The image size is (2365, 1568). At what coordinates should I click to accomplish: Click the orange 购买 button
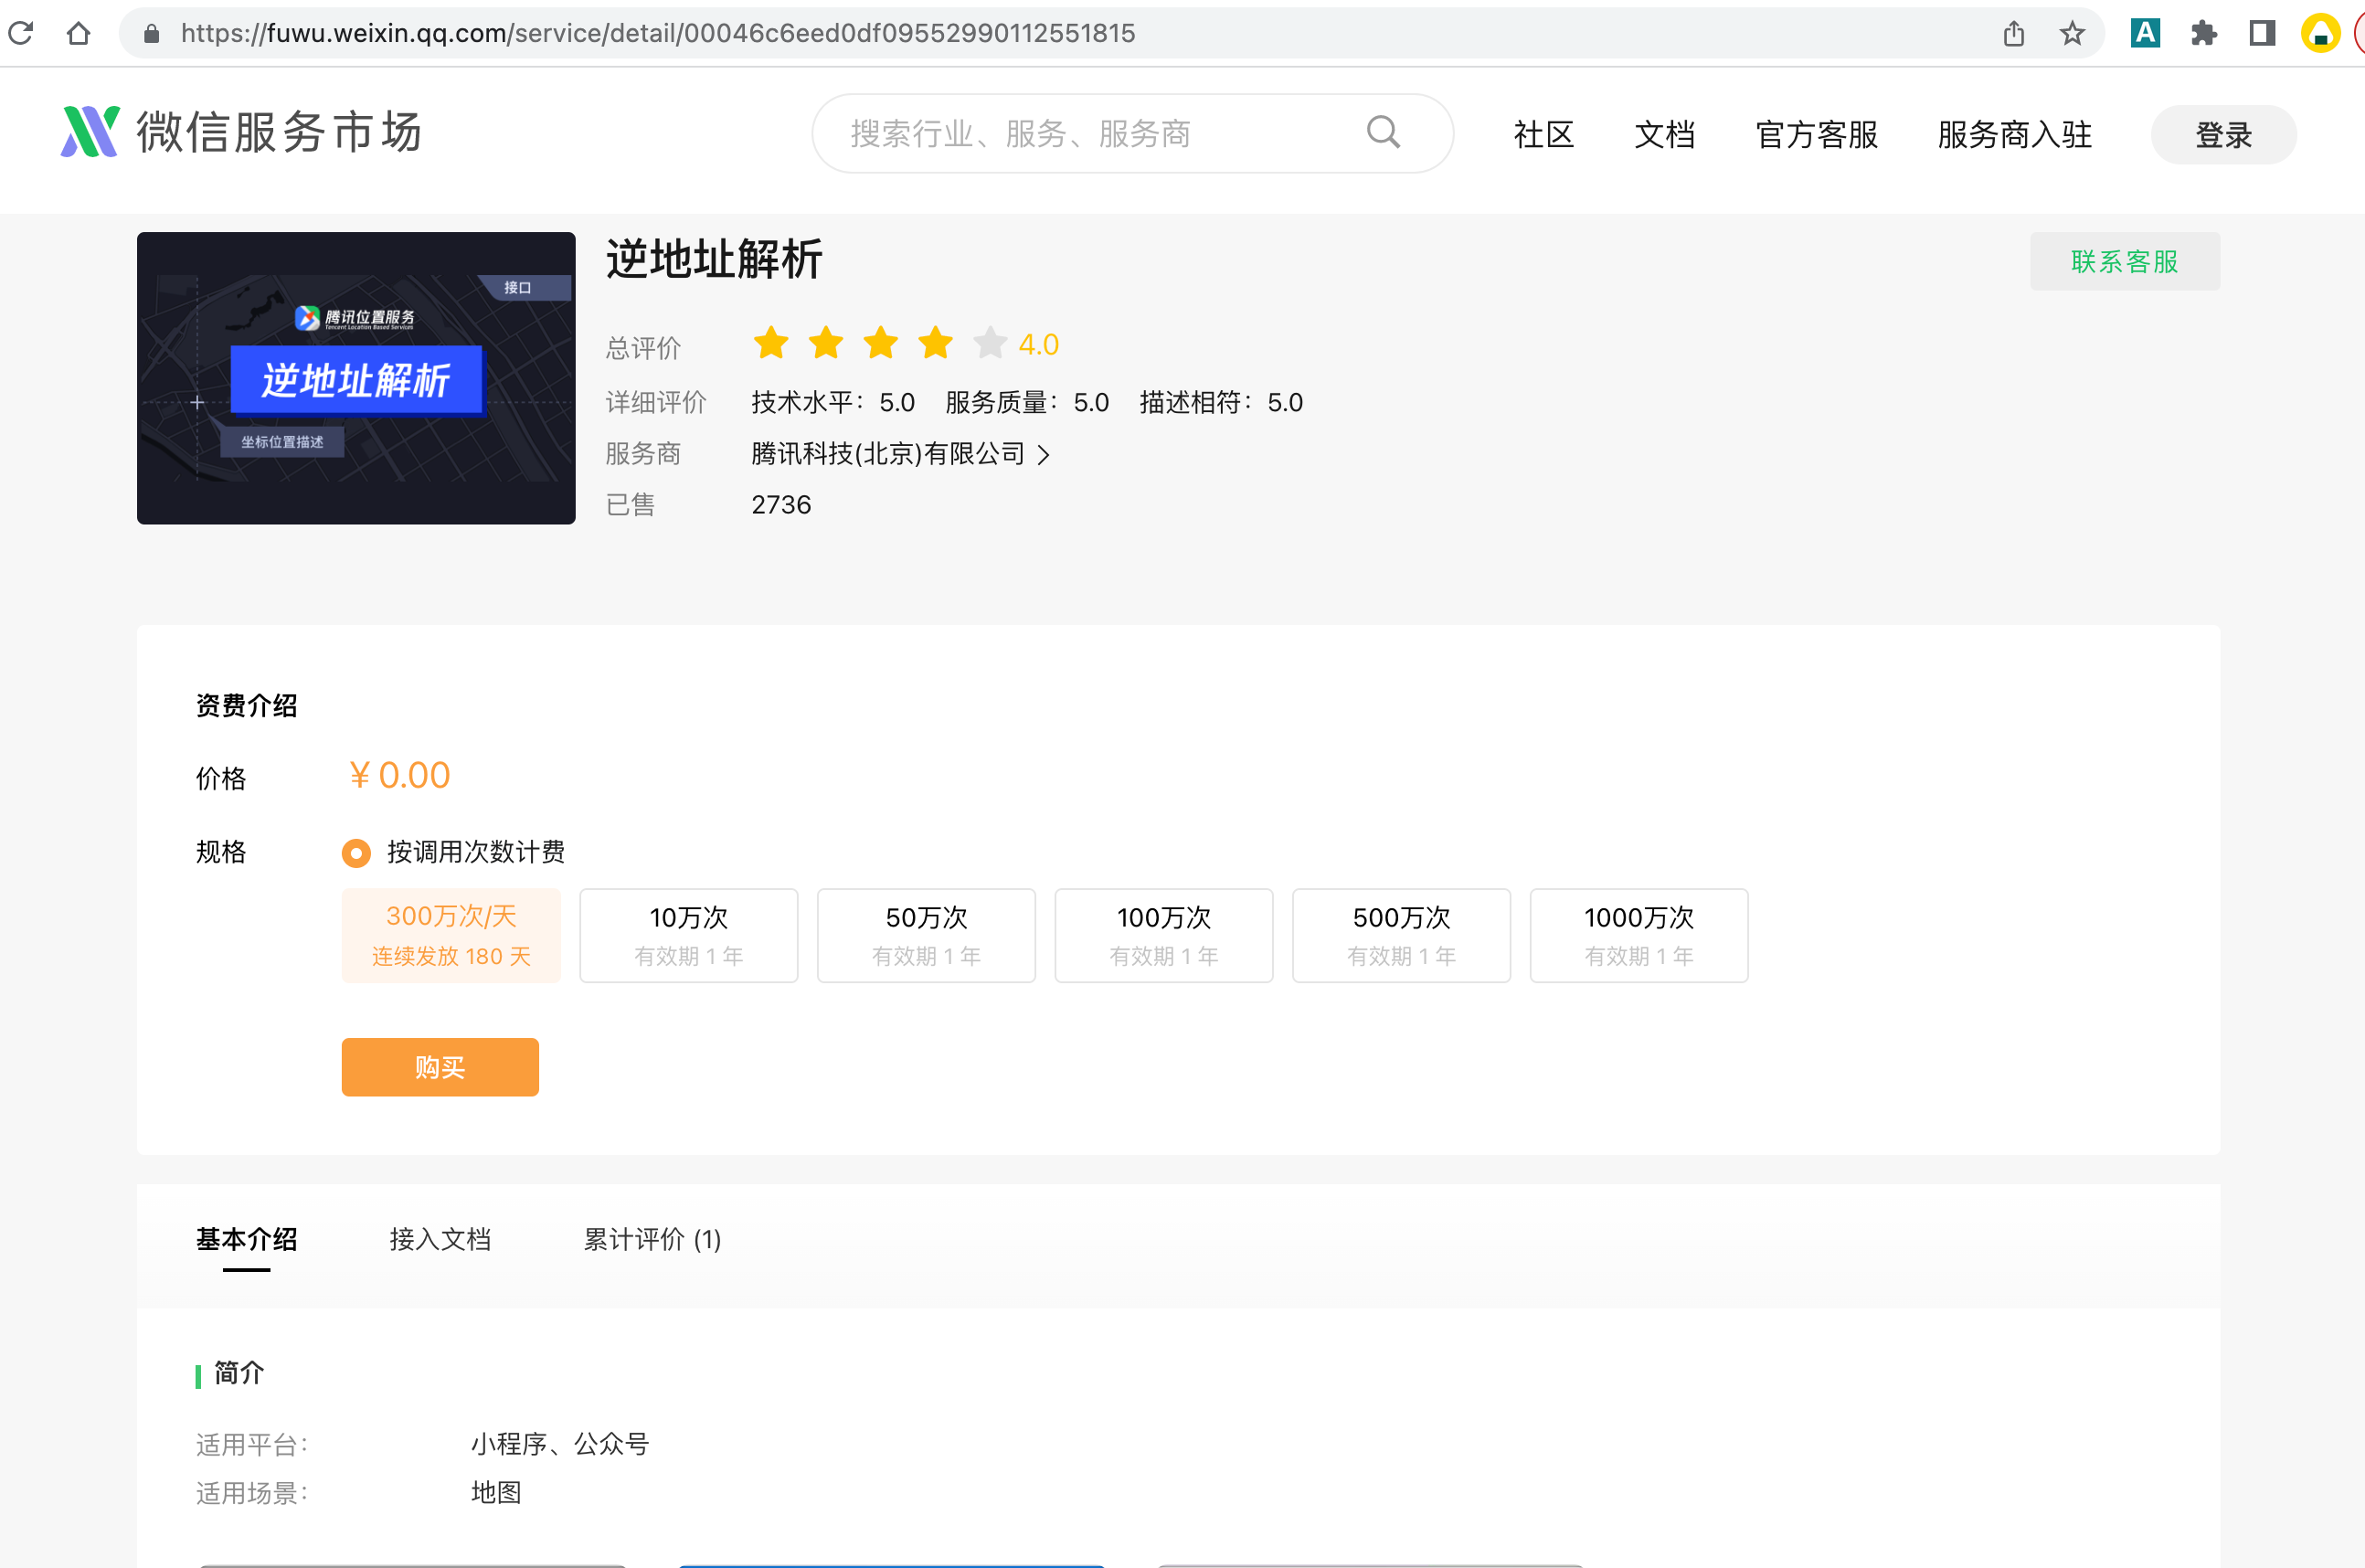[440, 1067]
